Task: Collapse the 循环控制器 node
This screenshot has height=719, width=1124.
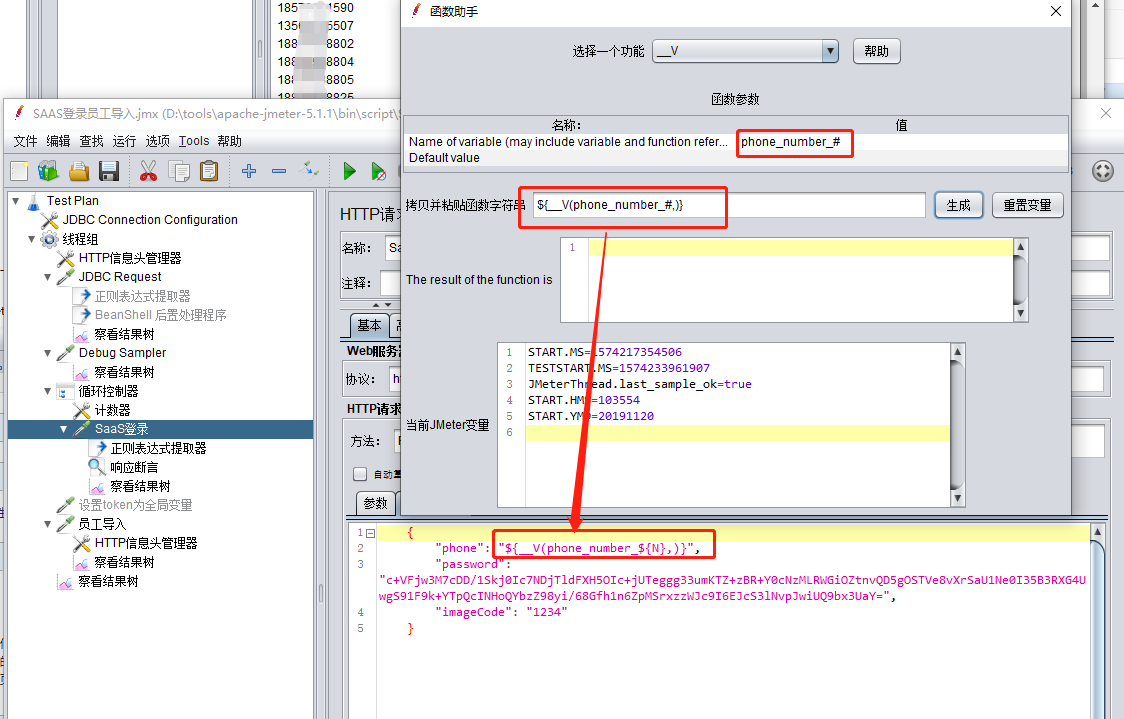Action: click(47, 391)
